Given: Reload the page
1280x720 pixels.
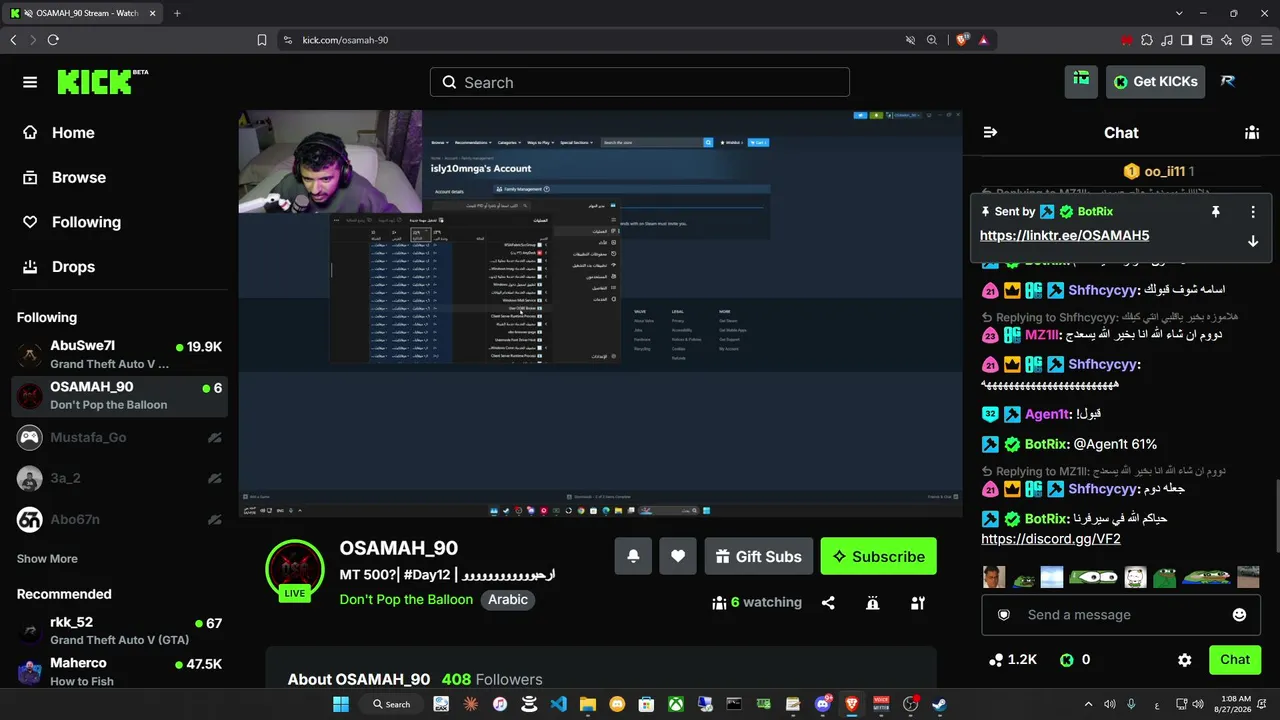Looking at the screenshot, I should pos(53,40).
